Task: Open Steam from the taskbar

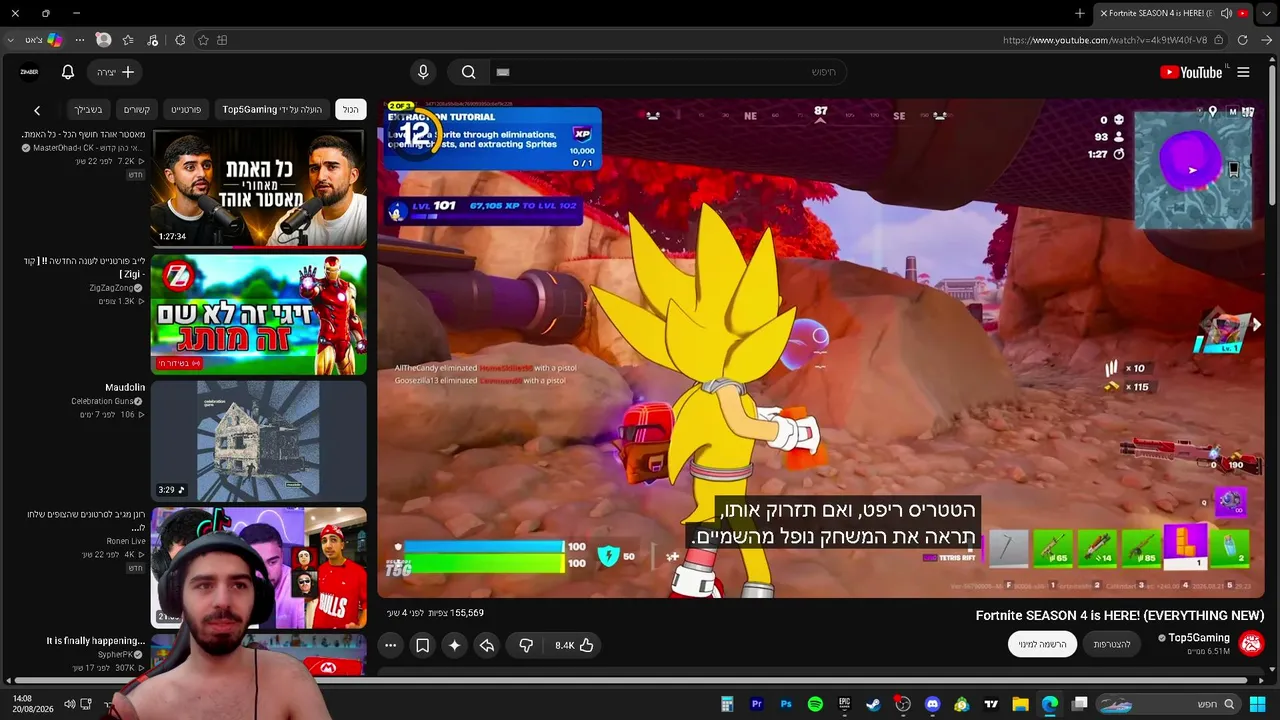Action: (x=874, y=704)
